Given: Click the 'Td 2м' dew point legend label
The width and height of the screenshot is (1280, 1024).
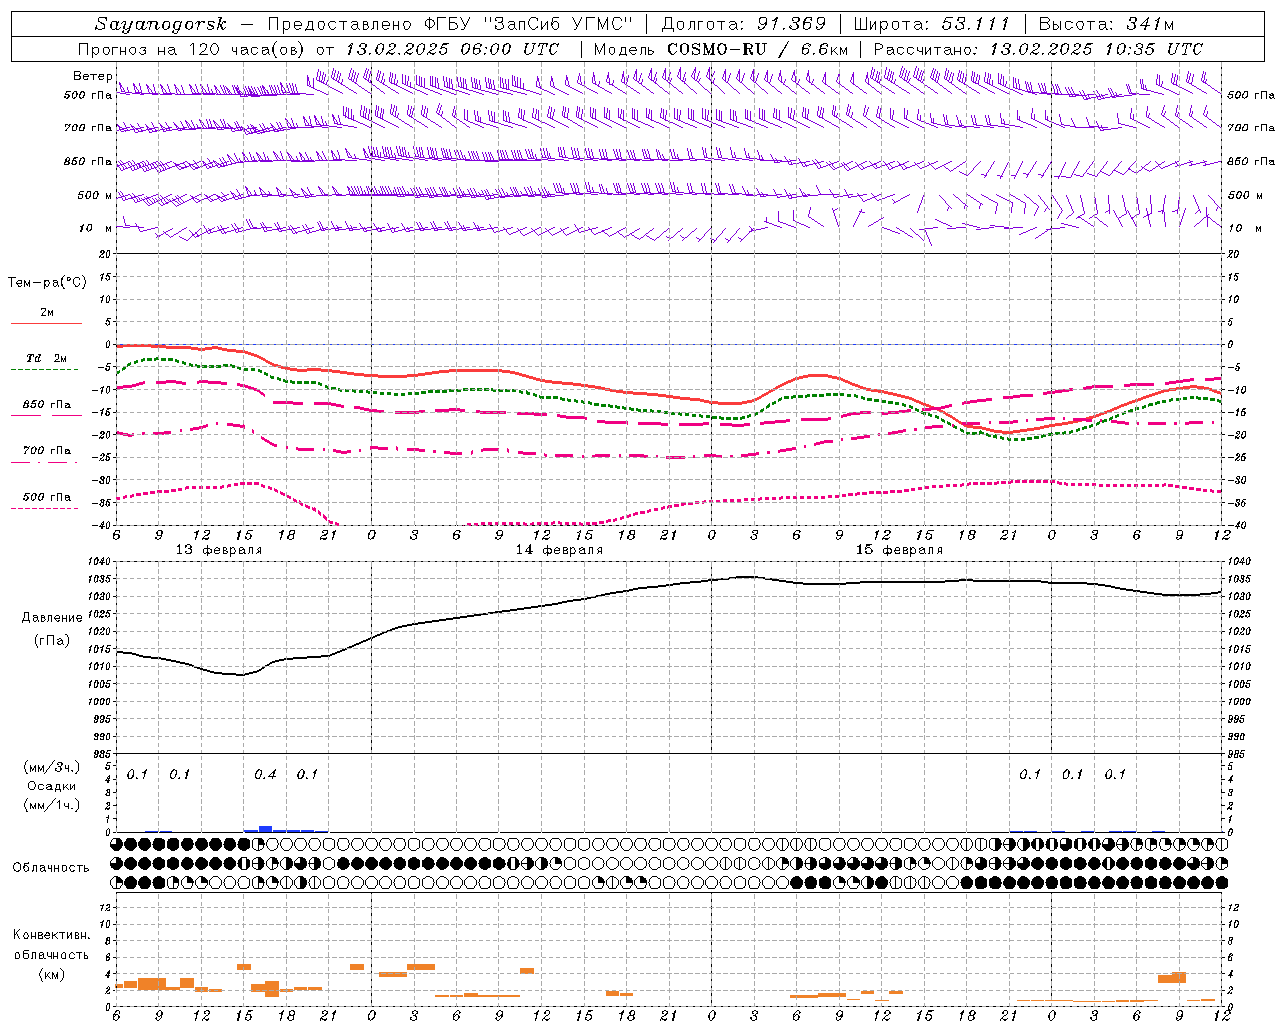Looking at the screenshot, I should coord(46,358).
